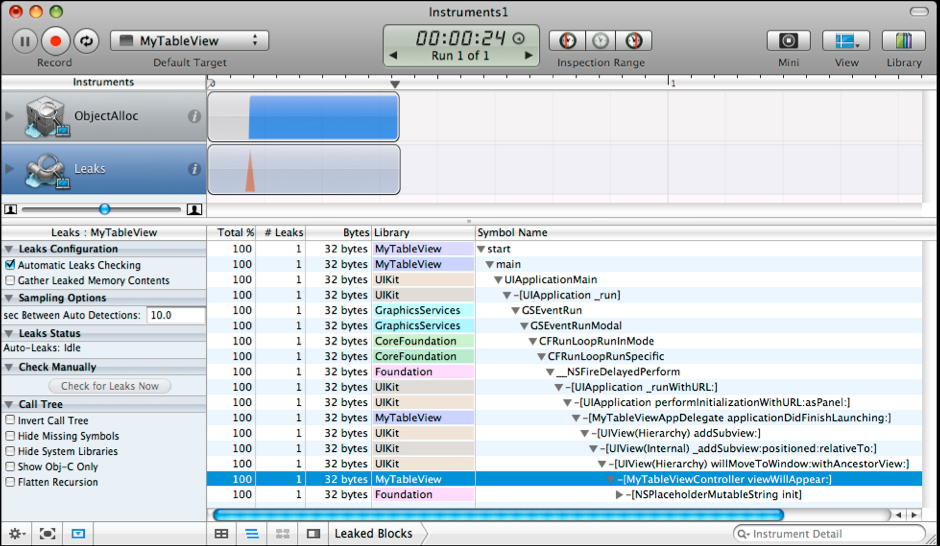Enable Hide System Libraries checkbox
Viewport: 940px width, 546px height.
pyautogui.click(x=10, y=451)
